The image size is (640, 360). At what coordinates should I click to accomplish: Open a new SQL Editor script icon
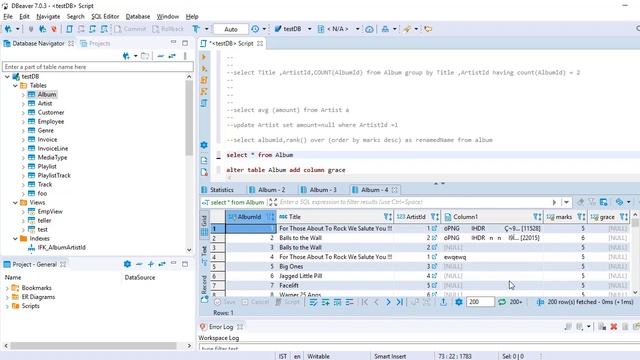[x=69, y=29]
